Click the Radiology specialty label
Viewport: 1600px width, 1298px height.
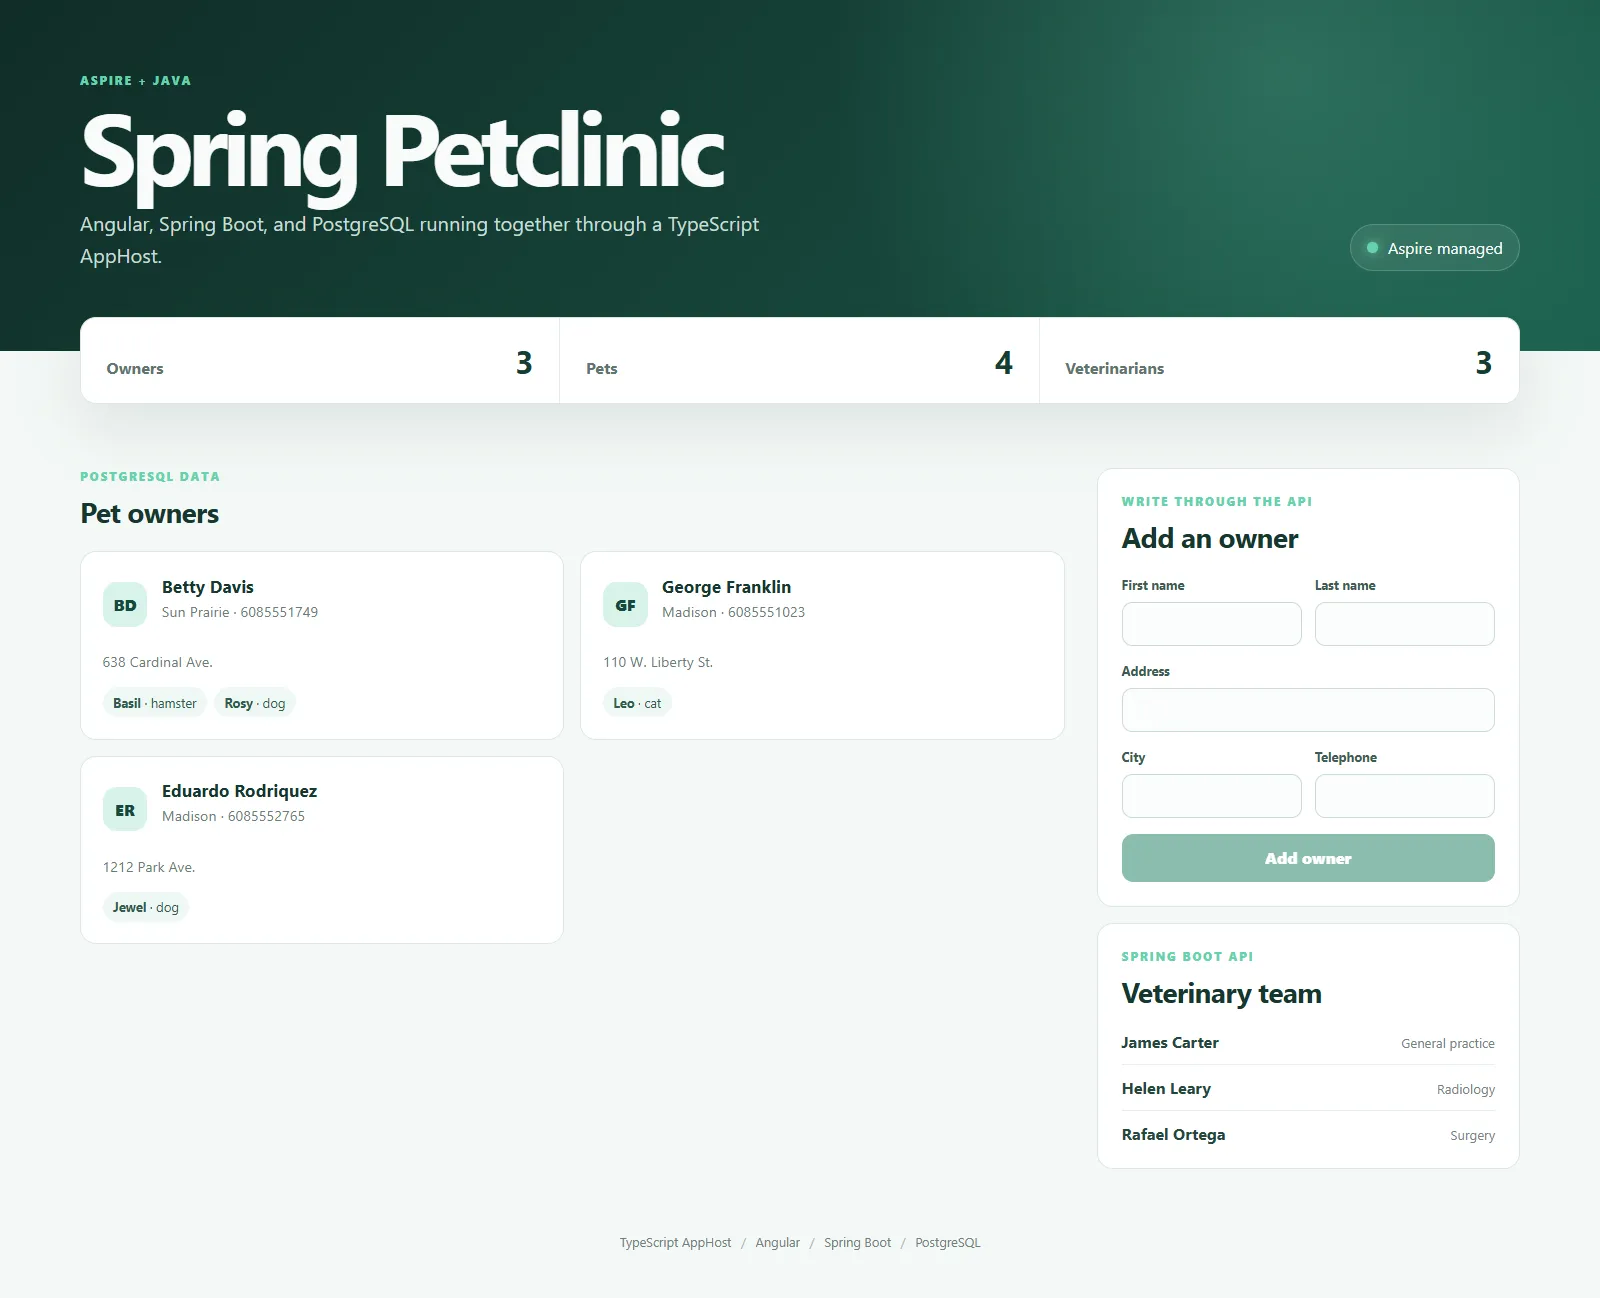(x=1466, y=1089)
